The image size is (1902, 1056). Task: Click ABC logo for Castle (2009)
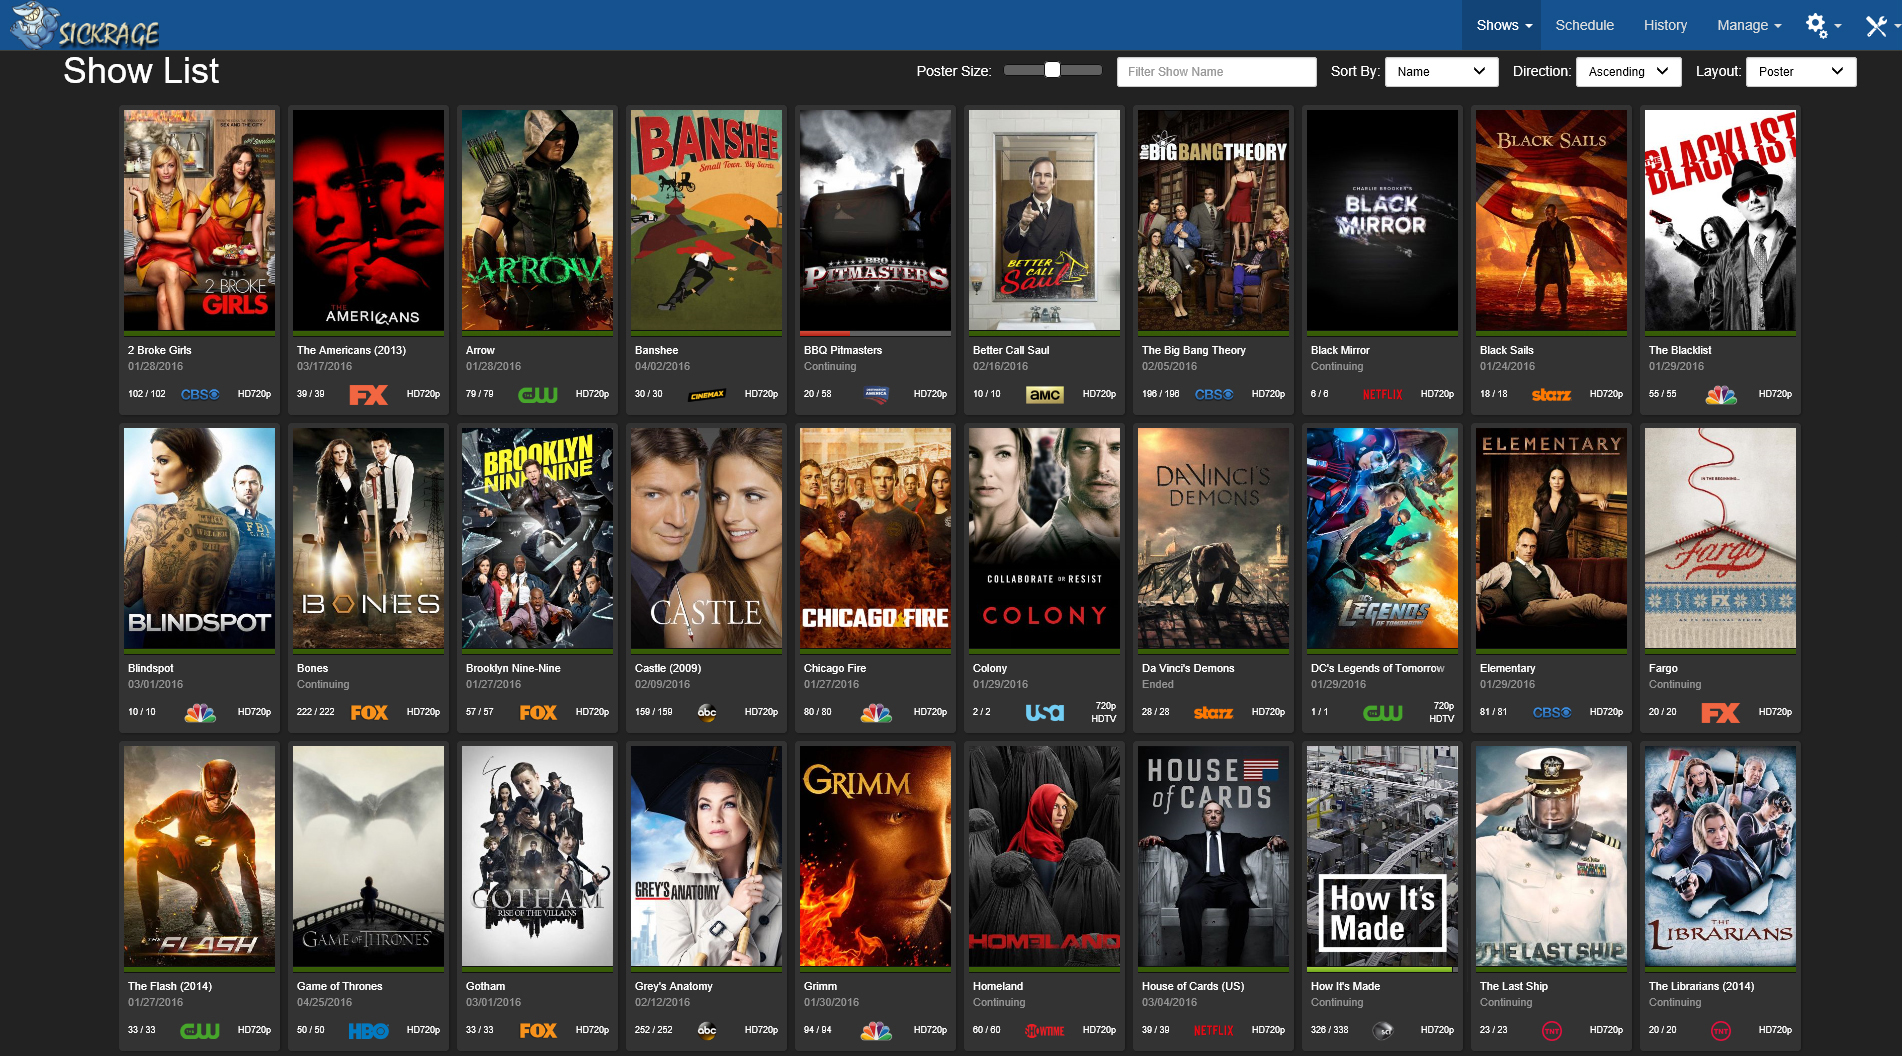pos(707,712)
